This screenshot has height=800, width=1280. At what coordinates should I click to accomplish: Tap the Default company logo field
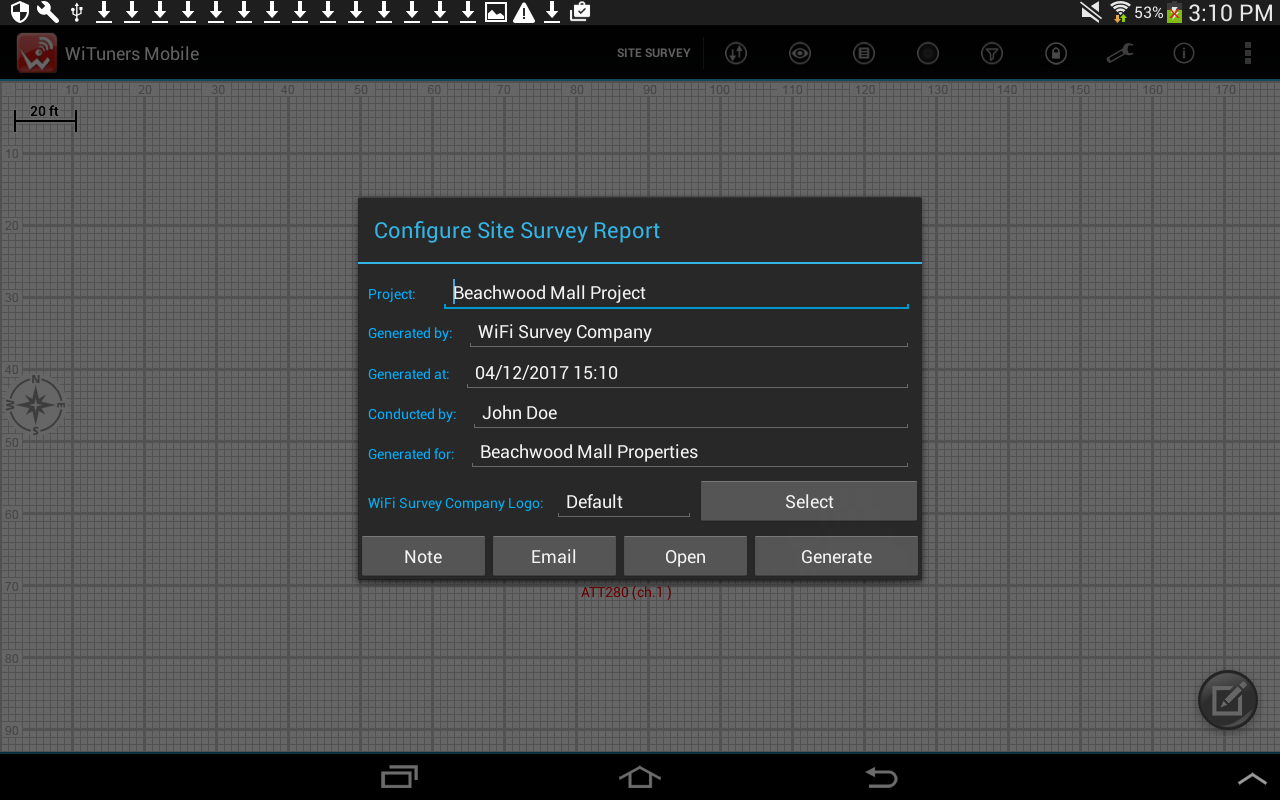[x=624, y=502]
